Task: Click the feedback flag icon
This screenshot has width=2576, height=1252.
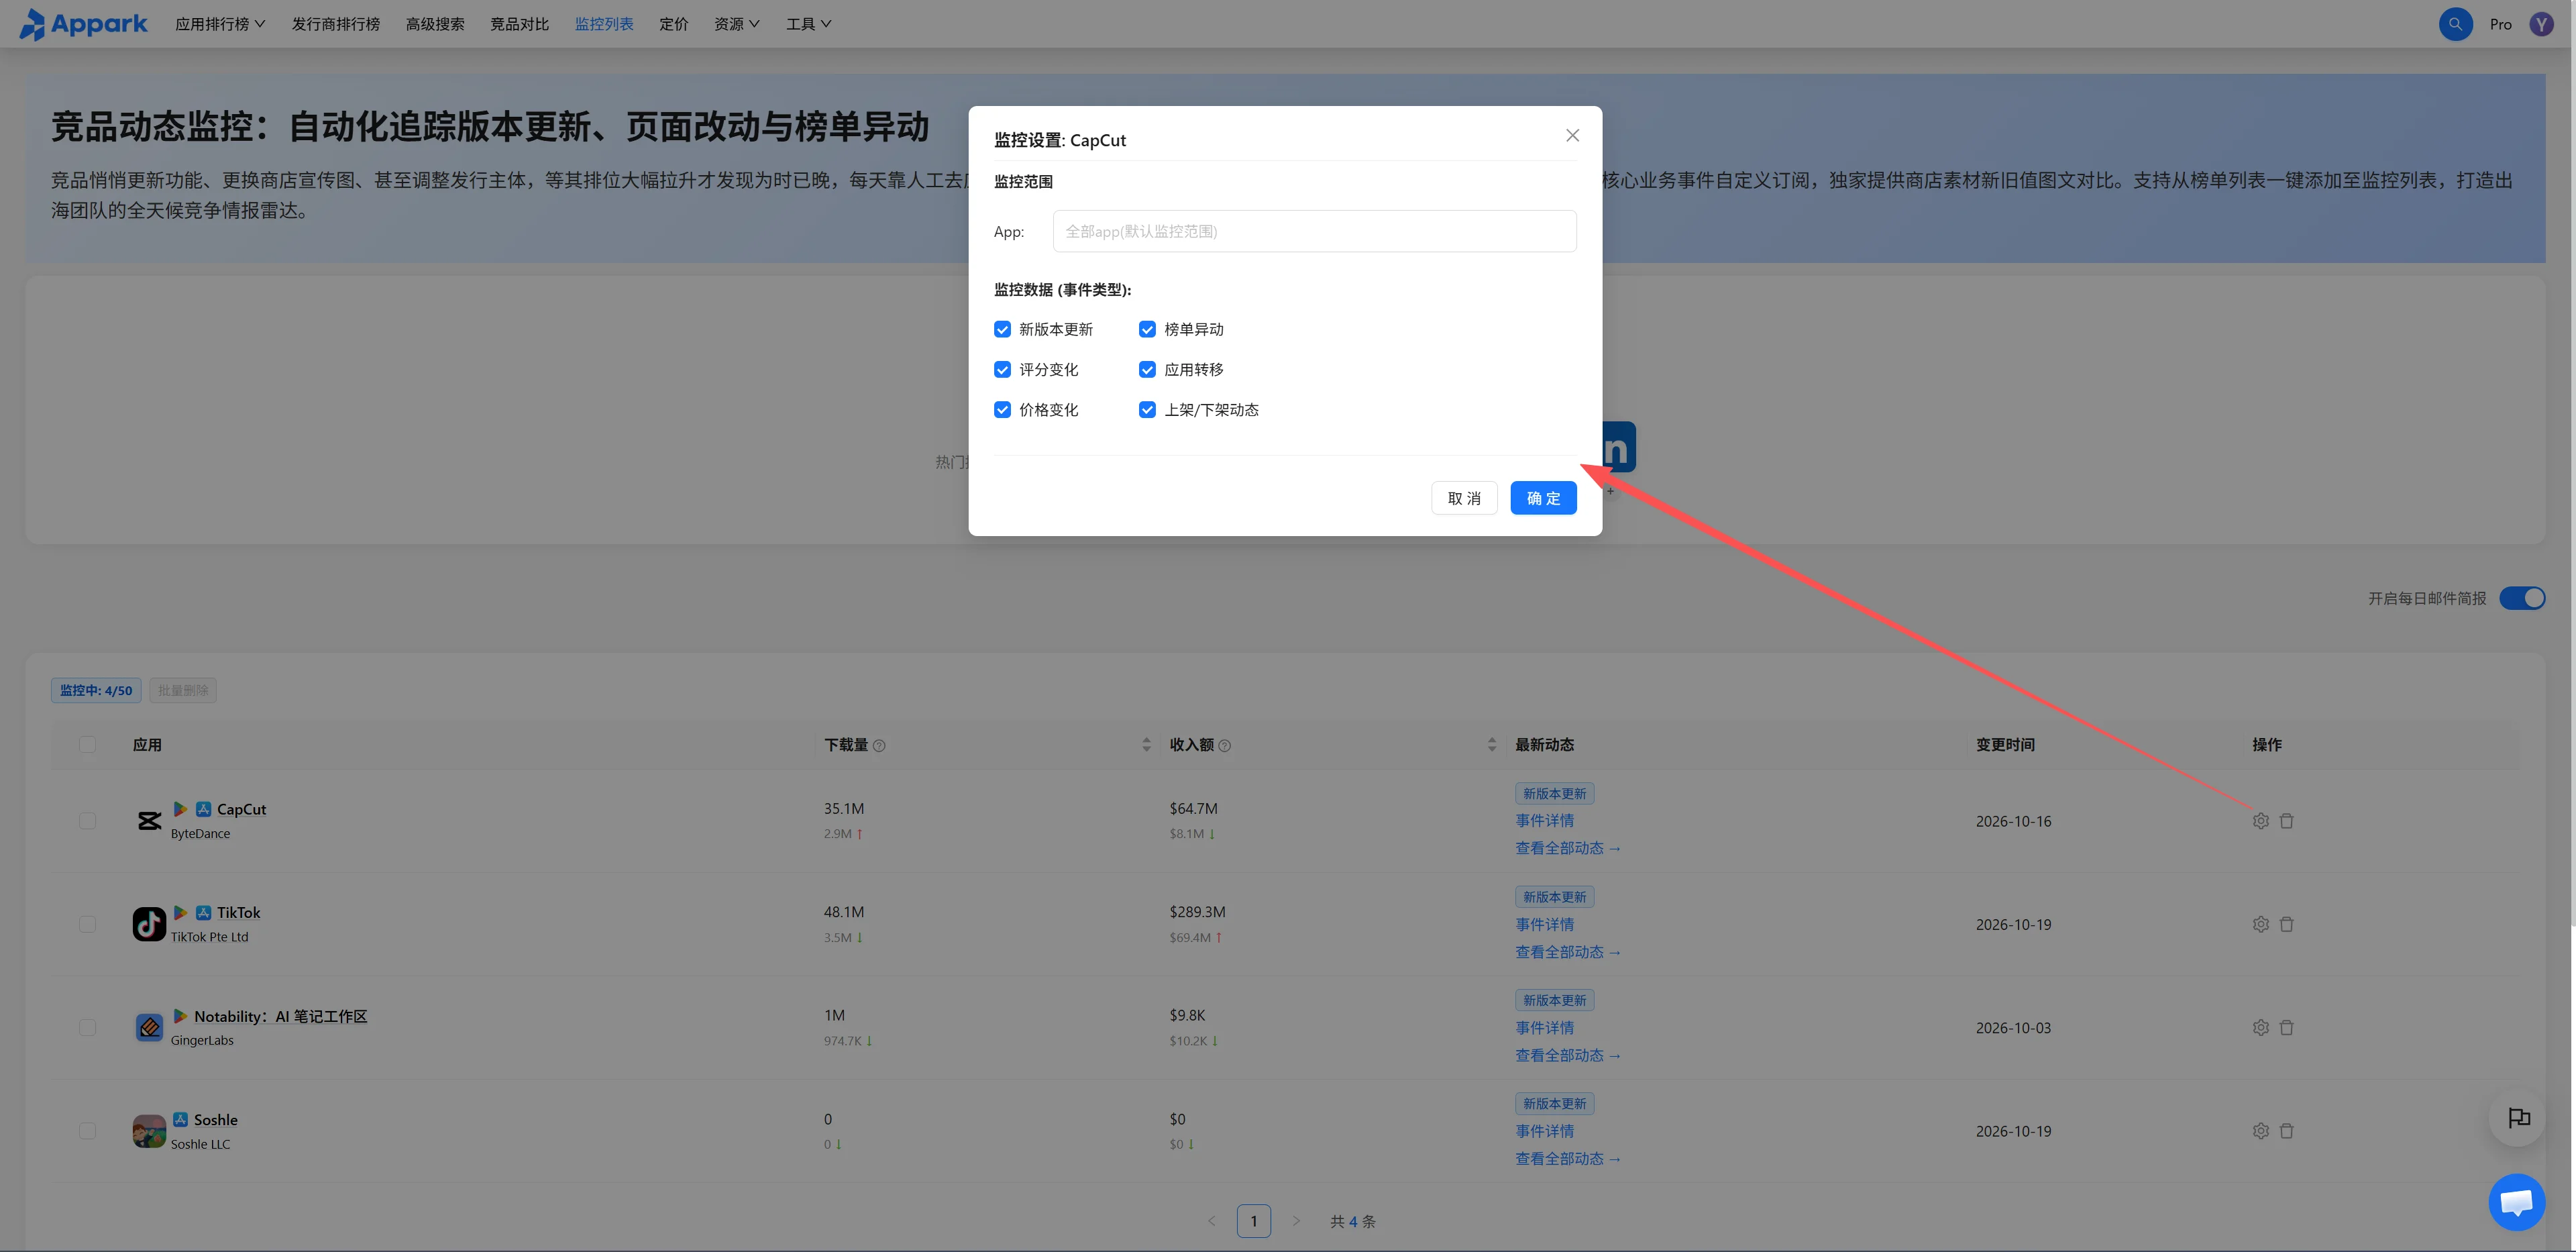Action: 2518,1118
